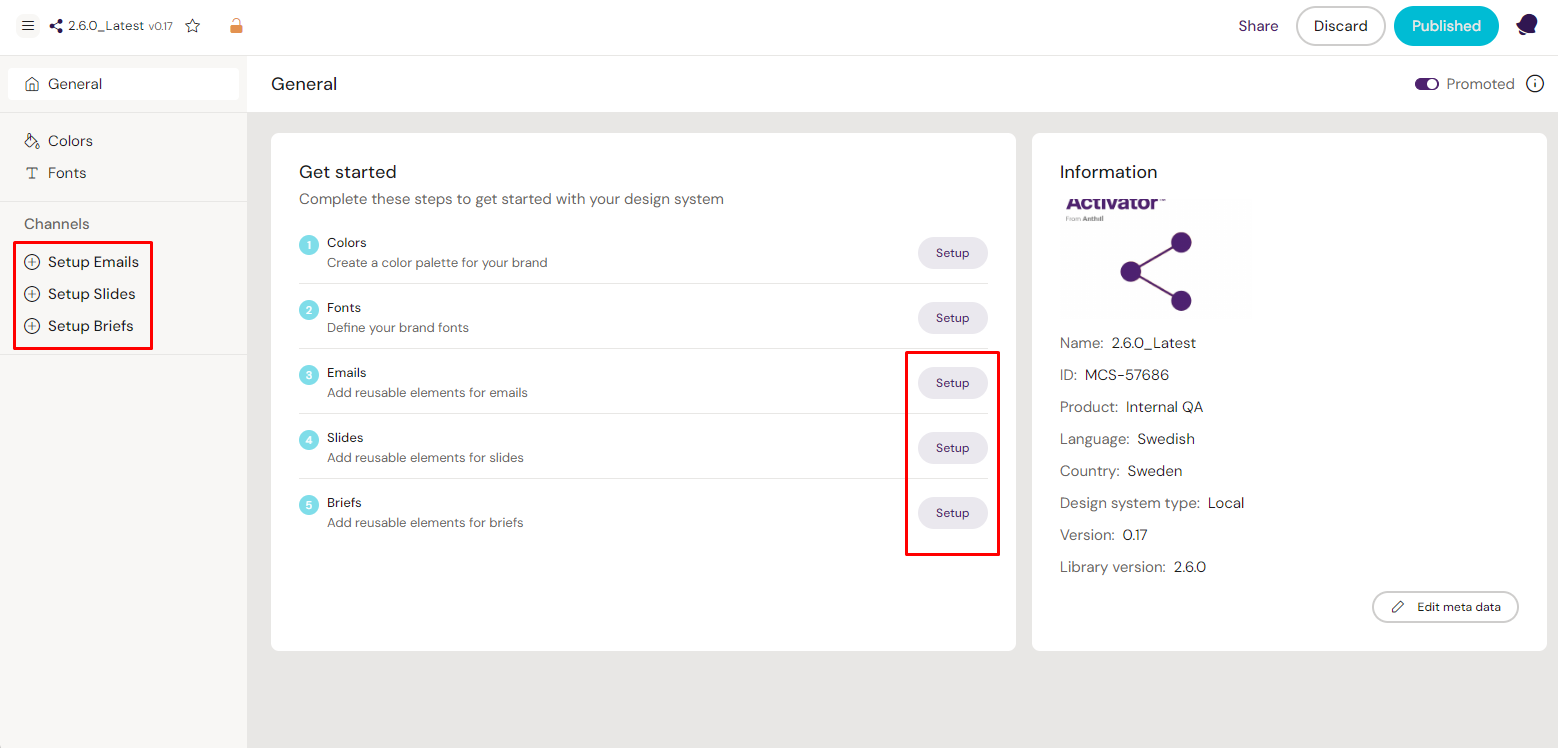Click the plus icon for Setup Briefs

pos(32,326)
